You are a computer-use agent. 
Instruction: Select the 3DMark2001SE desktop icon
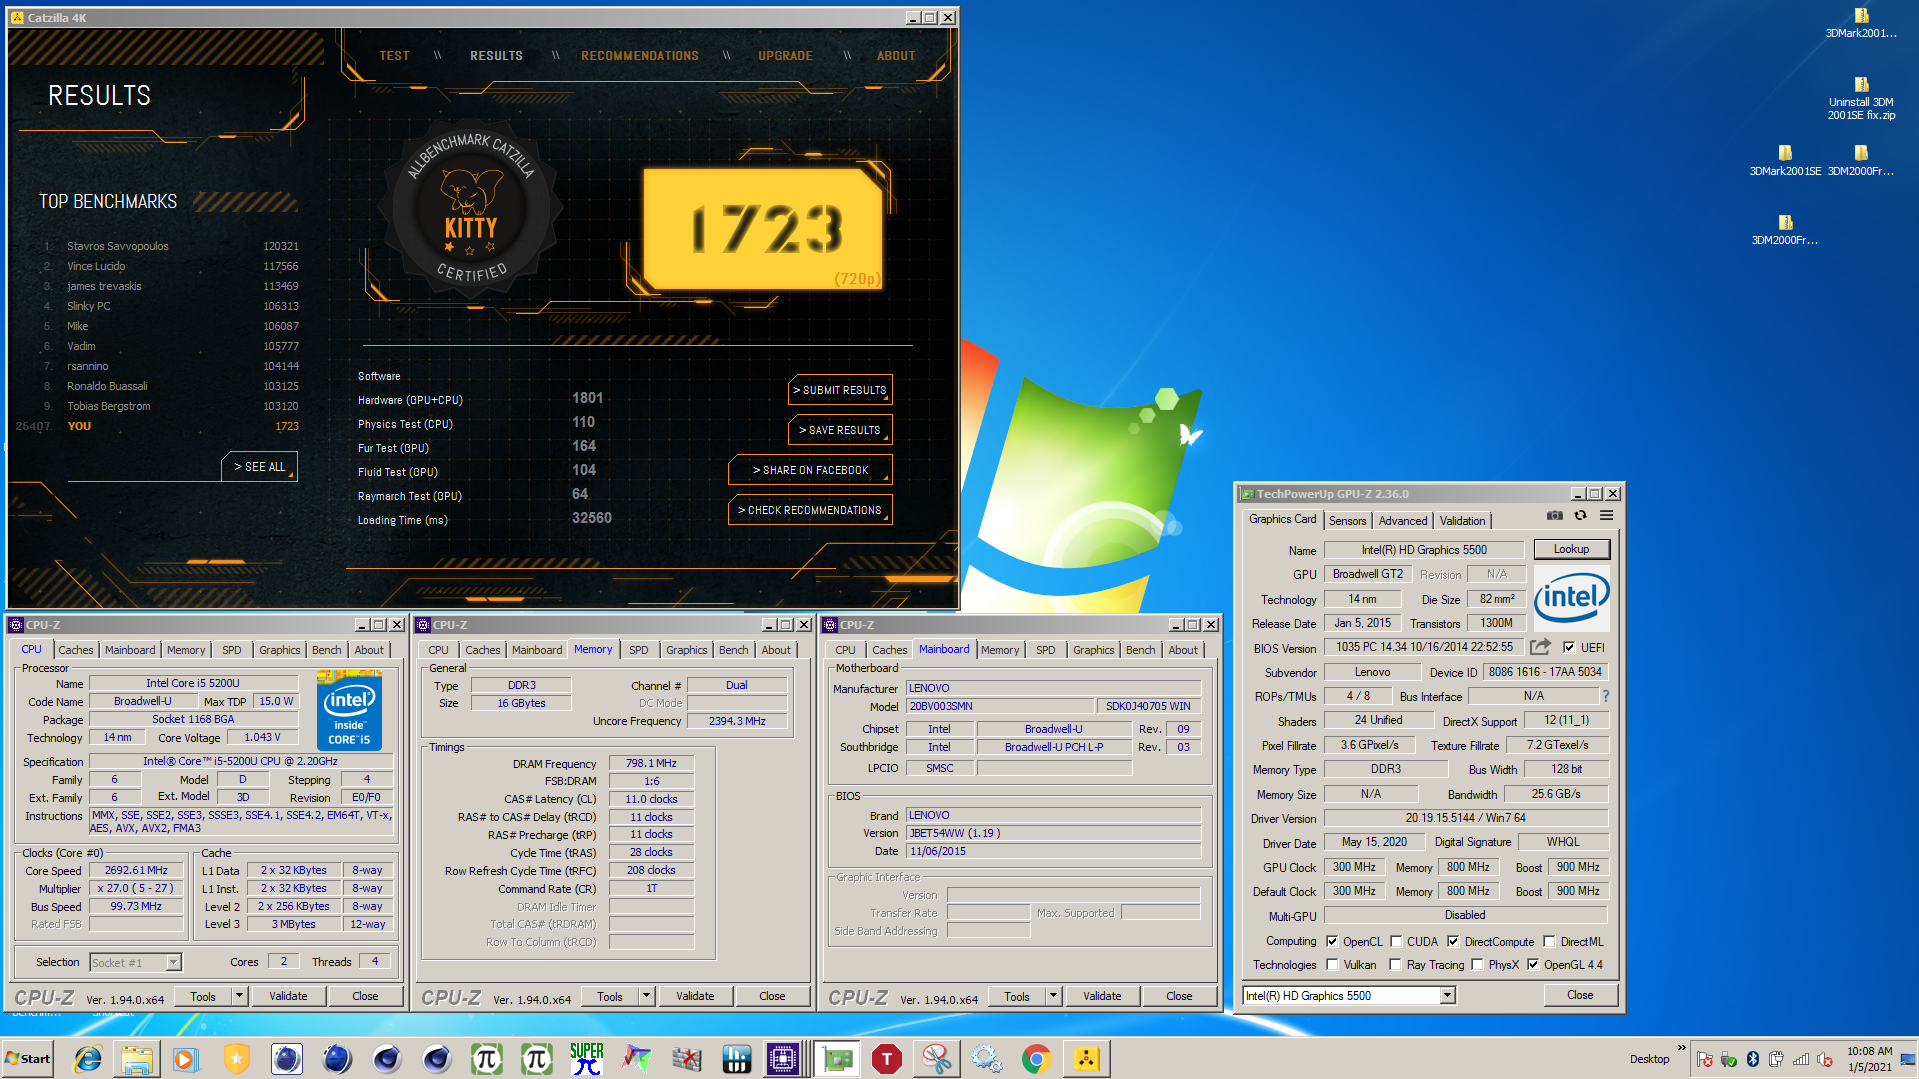pos(1785,160)
